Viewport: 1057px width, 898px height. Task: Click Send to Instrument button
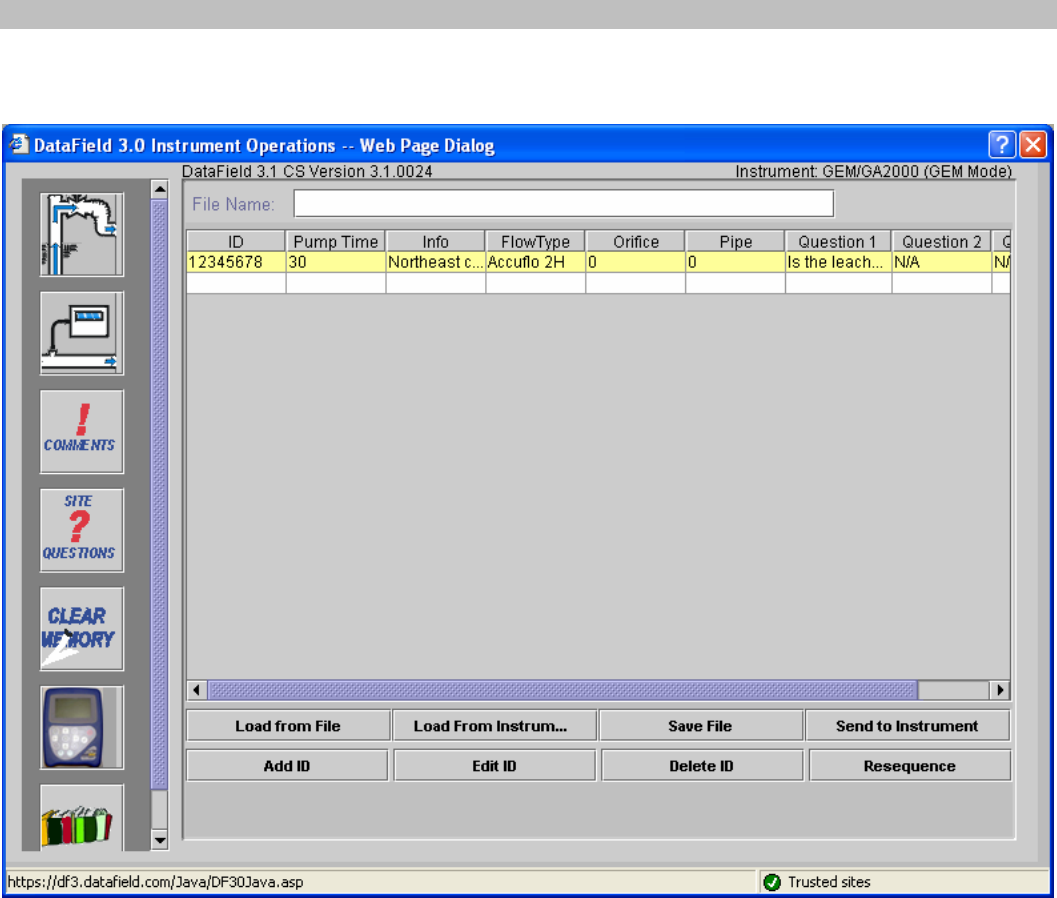point(907,726)
